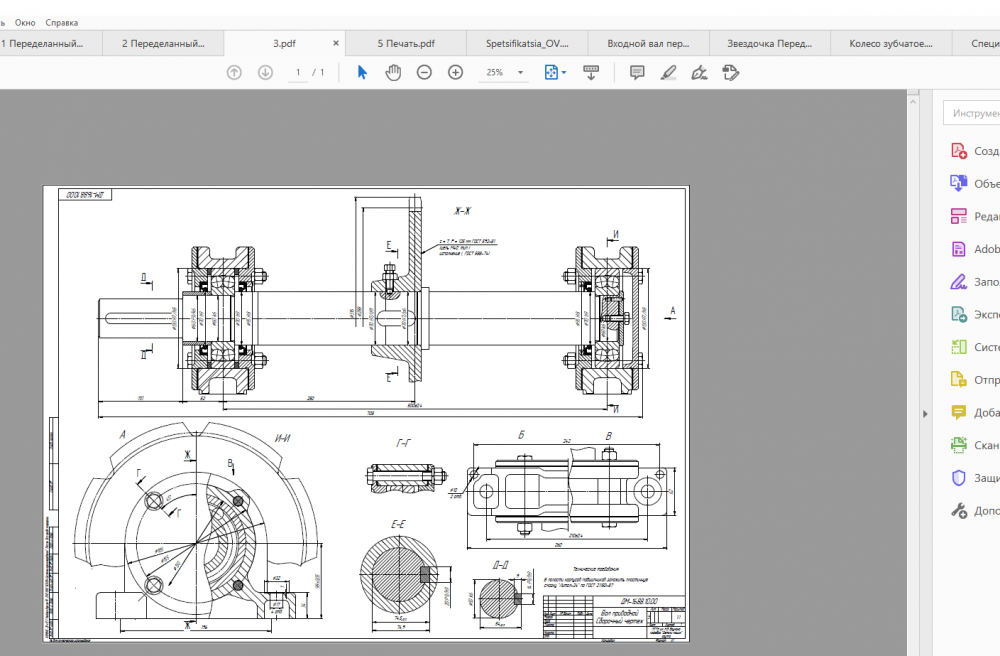Activate the Hand pan tool
Viewport: 1000px width, 656px height.
(393, 72)
